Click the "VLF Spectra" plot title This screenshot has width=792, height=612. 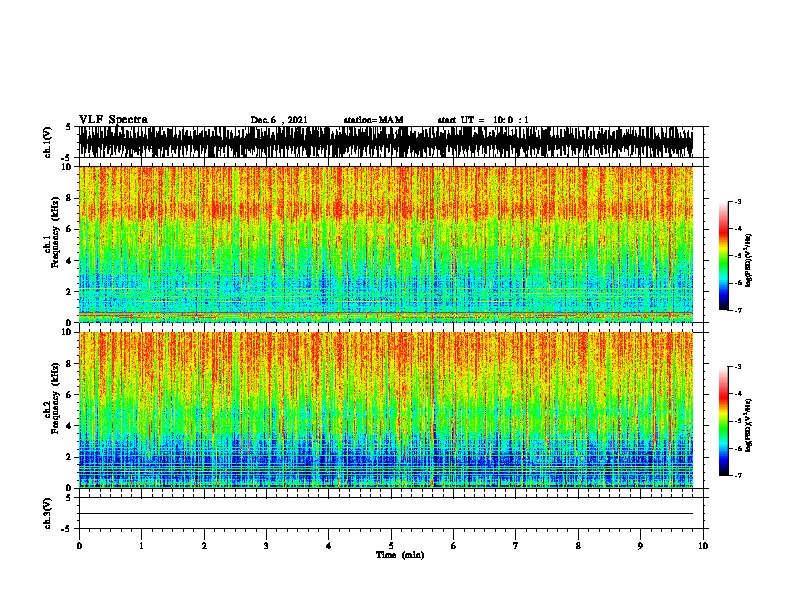pyautogui.click(x=113, y=120)
